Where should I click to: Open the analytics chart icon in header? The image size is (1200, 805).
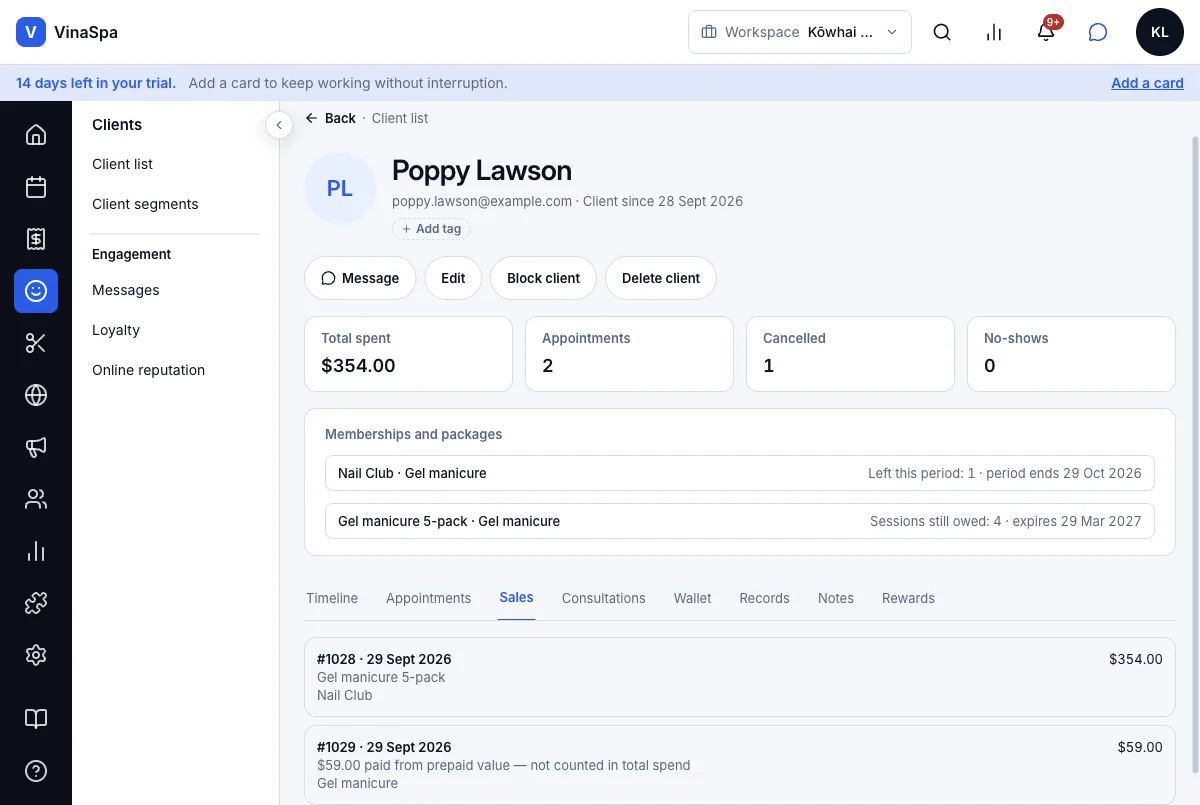[x=994, y=32]
